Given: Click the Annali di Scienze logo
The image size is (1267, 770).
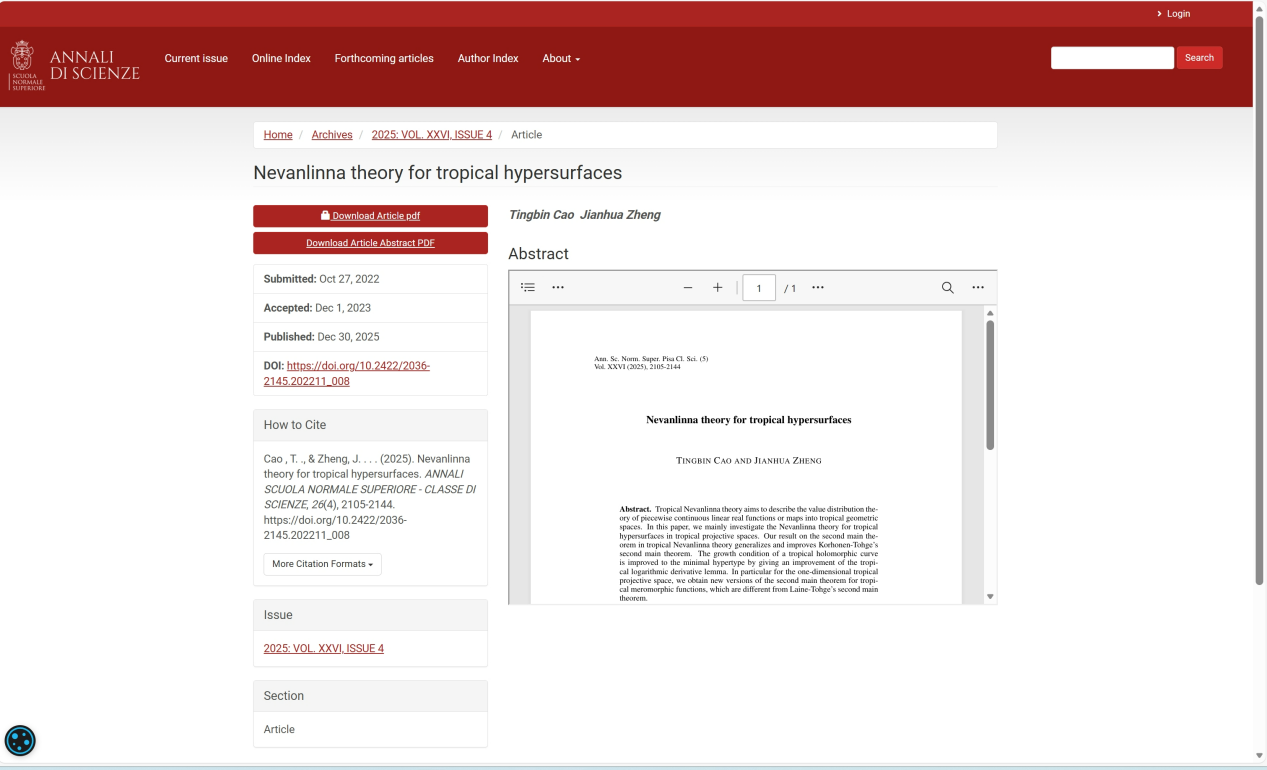Looking at the screenshot, I should click(75, 65).
